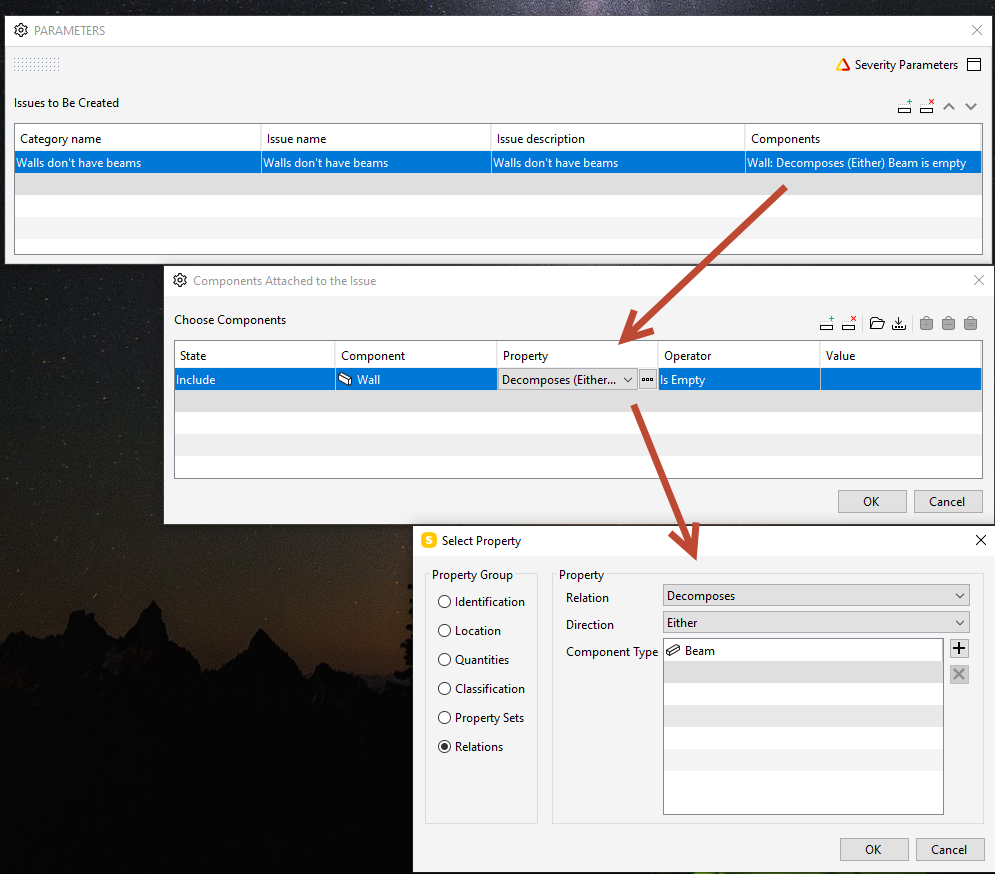The image size is (995, 874).
Task: Click Components column header in Parameters
Action: pos(864,139)
